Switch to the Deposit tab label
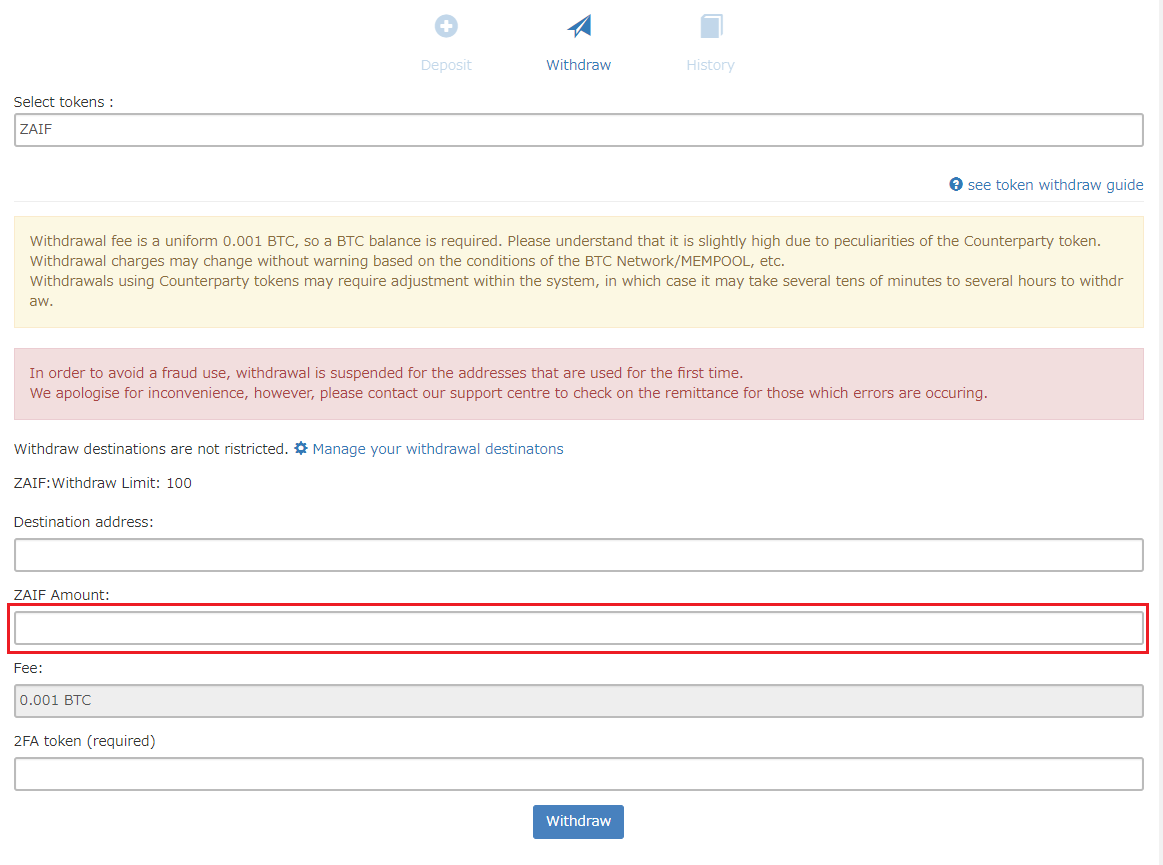The image size is (1163, 865). (446, 65)
